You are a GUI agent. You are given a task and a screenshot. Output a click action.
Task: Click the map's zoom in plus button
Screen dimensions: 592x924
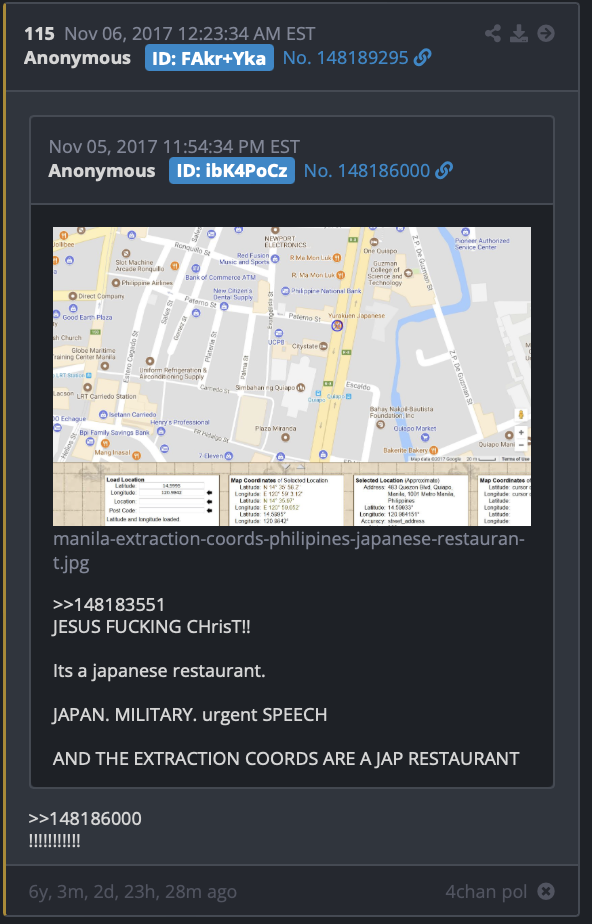[521, 433]
